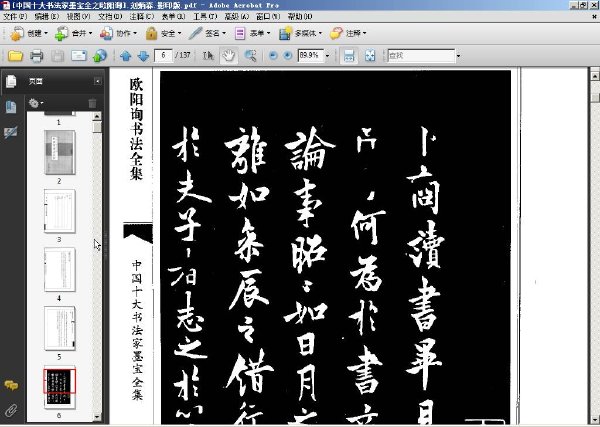
Task: Select the Marquee Zoom magnifier tool
Action: 250,56
